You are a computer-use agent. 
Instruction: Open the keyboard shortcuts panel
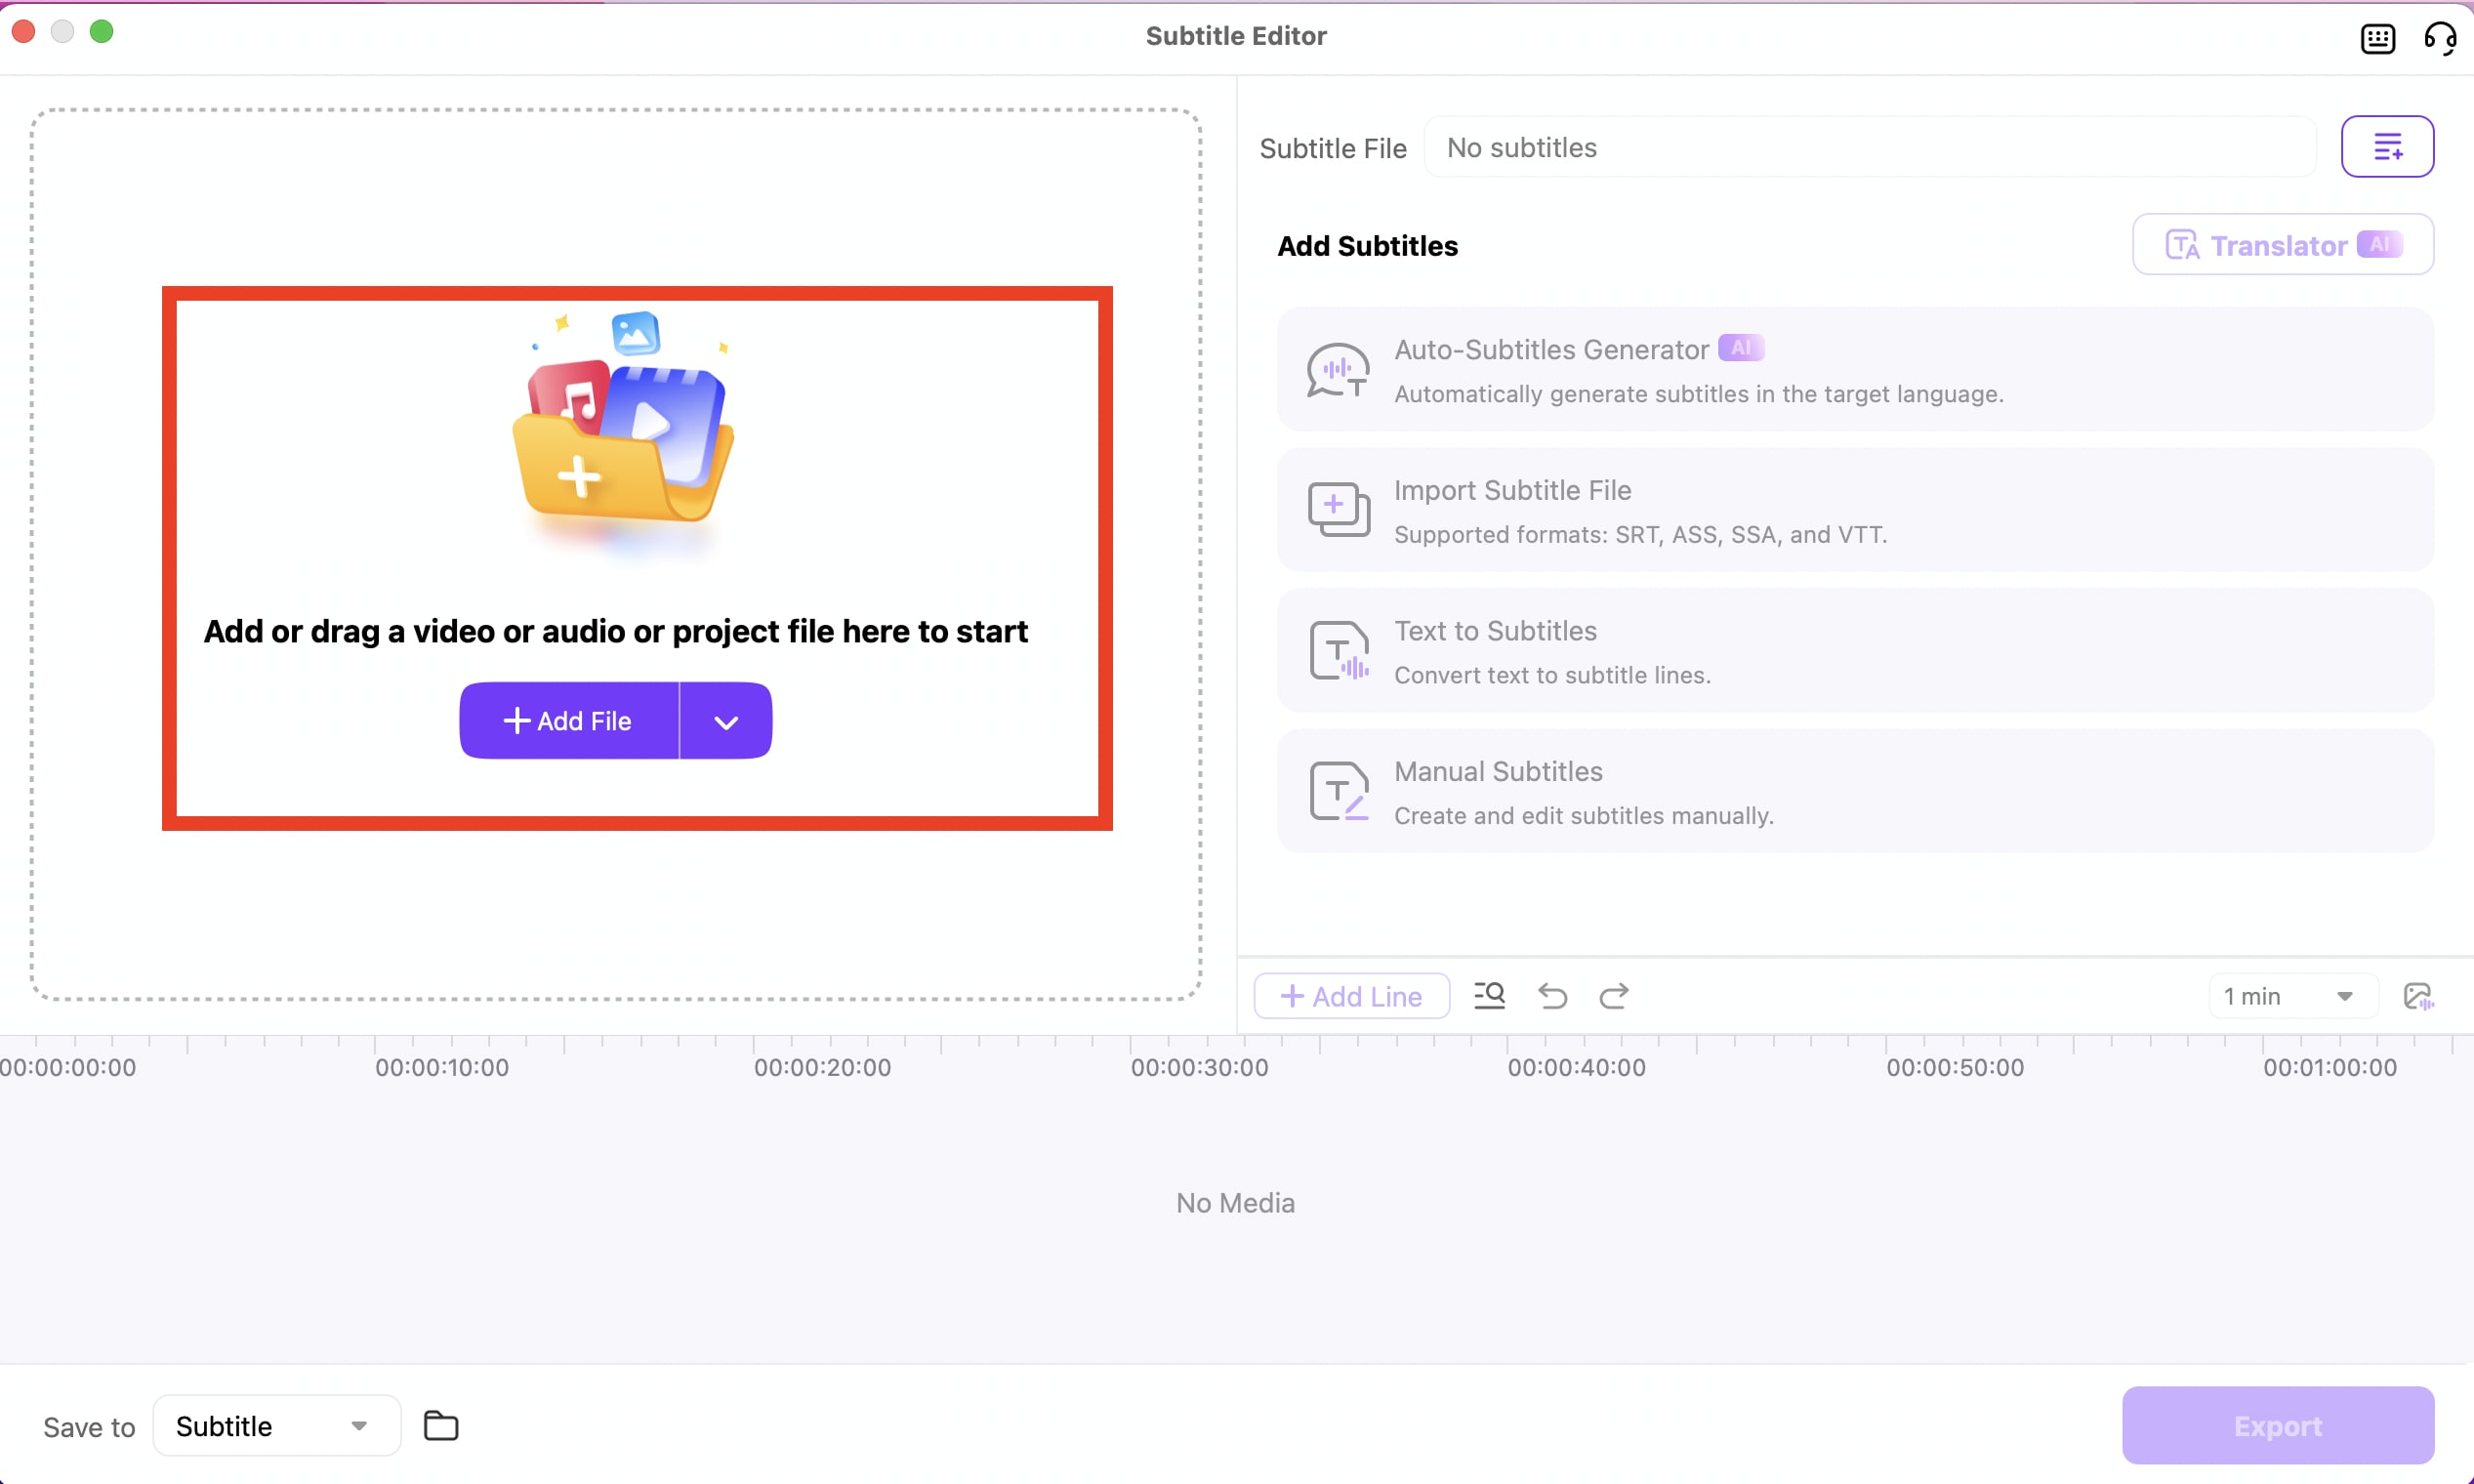(x=2377, y=38)
